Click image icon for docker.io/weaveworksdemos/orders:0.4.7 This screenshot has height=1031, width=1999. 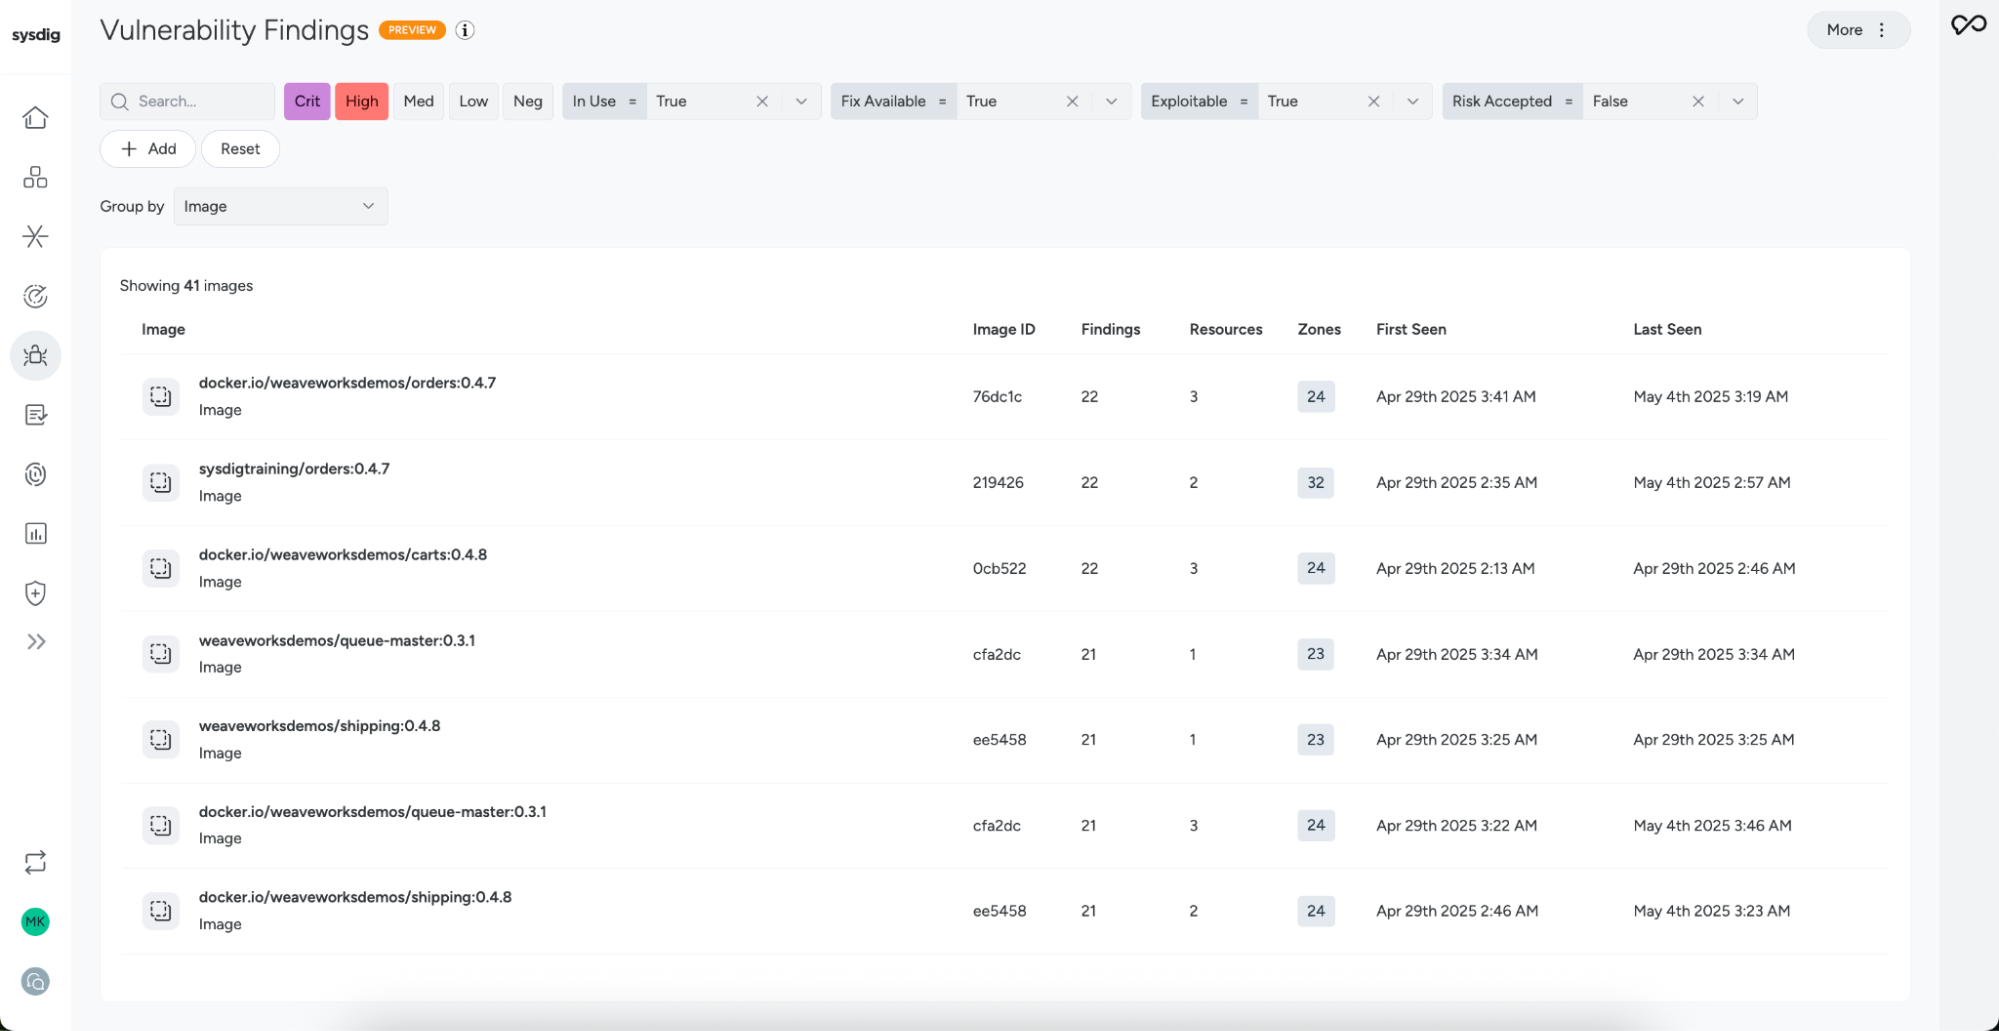(161, 397)
